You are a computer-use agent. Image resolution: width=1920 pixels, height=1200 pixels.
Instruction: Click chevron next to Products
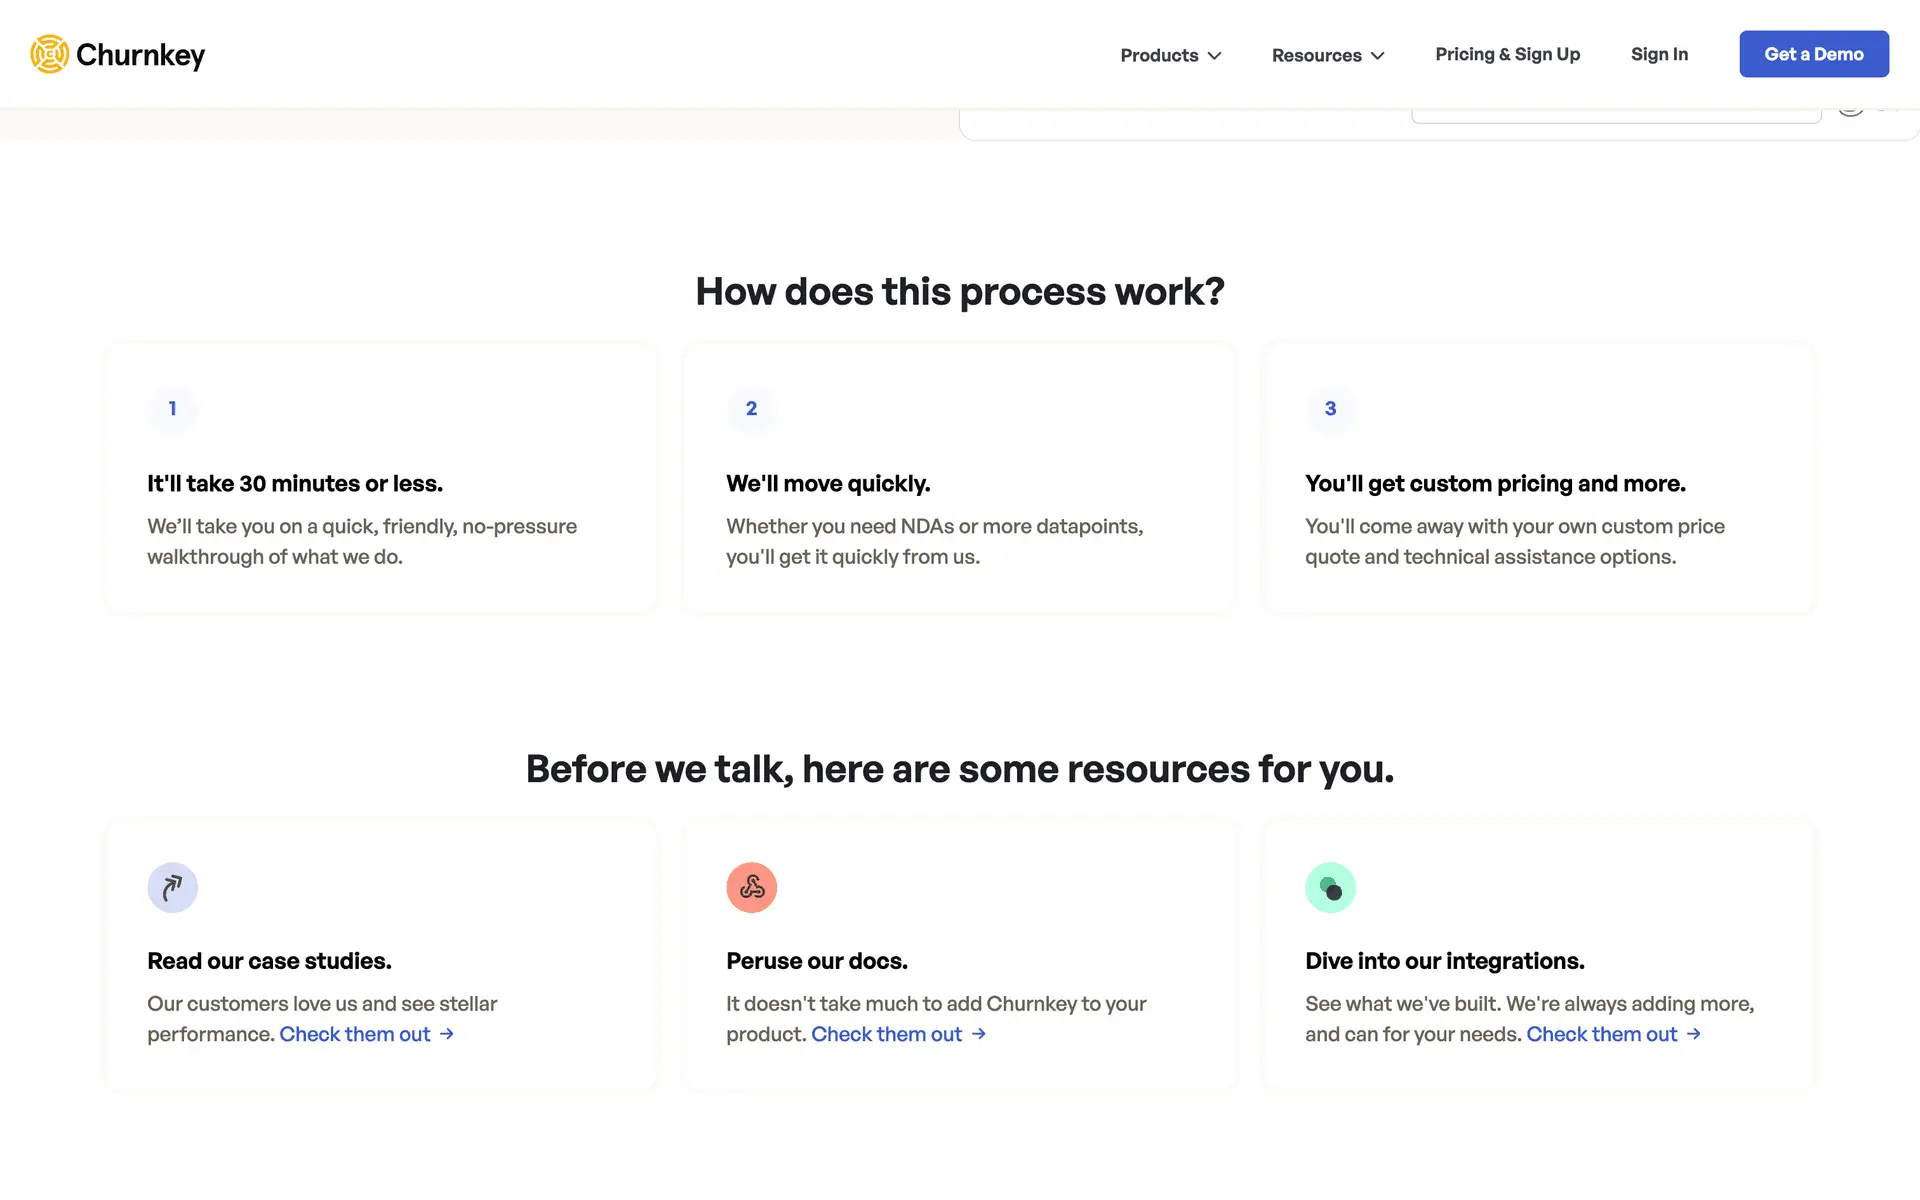click(x=1215, y=56)
